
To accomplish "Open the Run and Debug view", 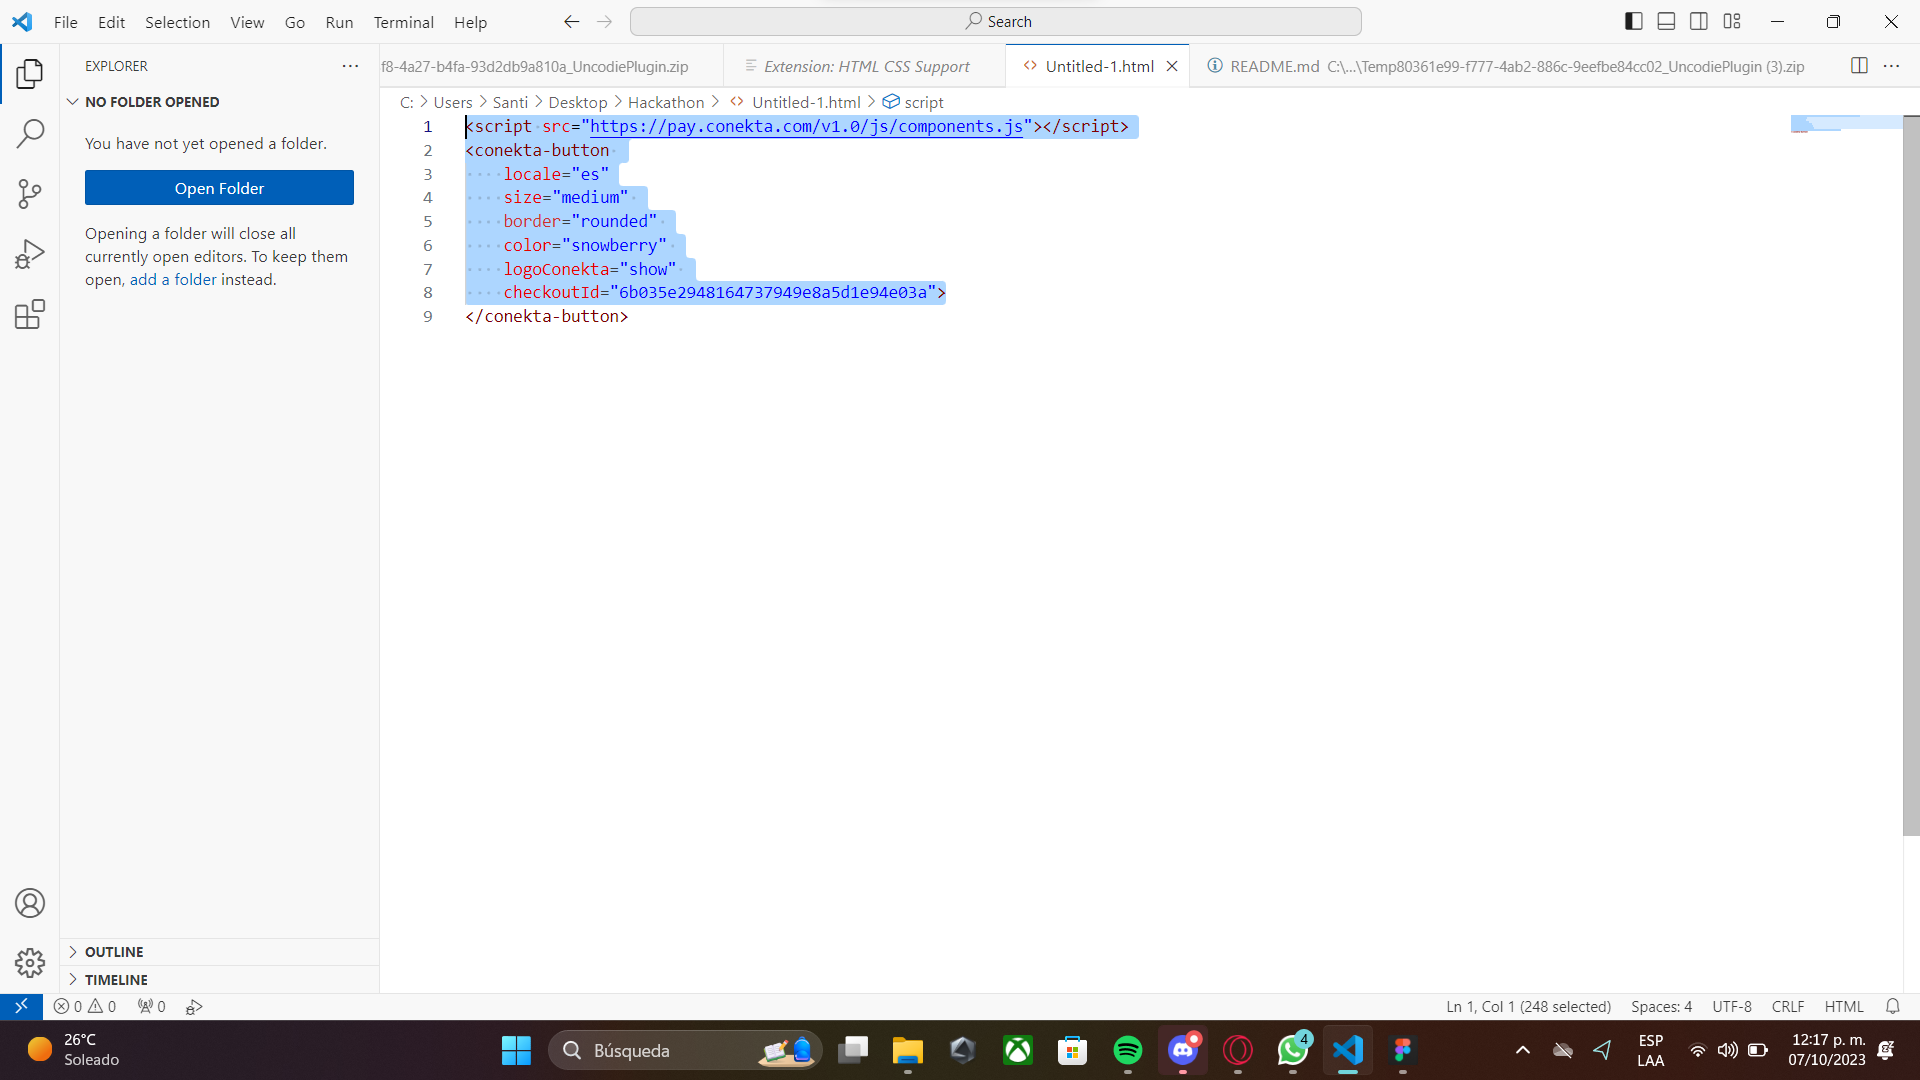I will (30, 254).
